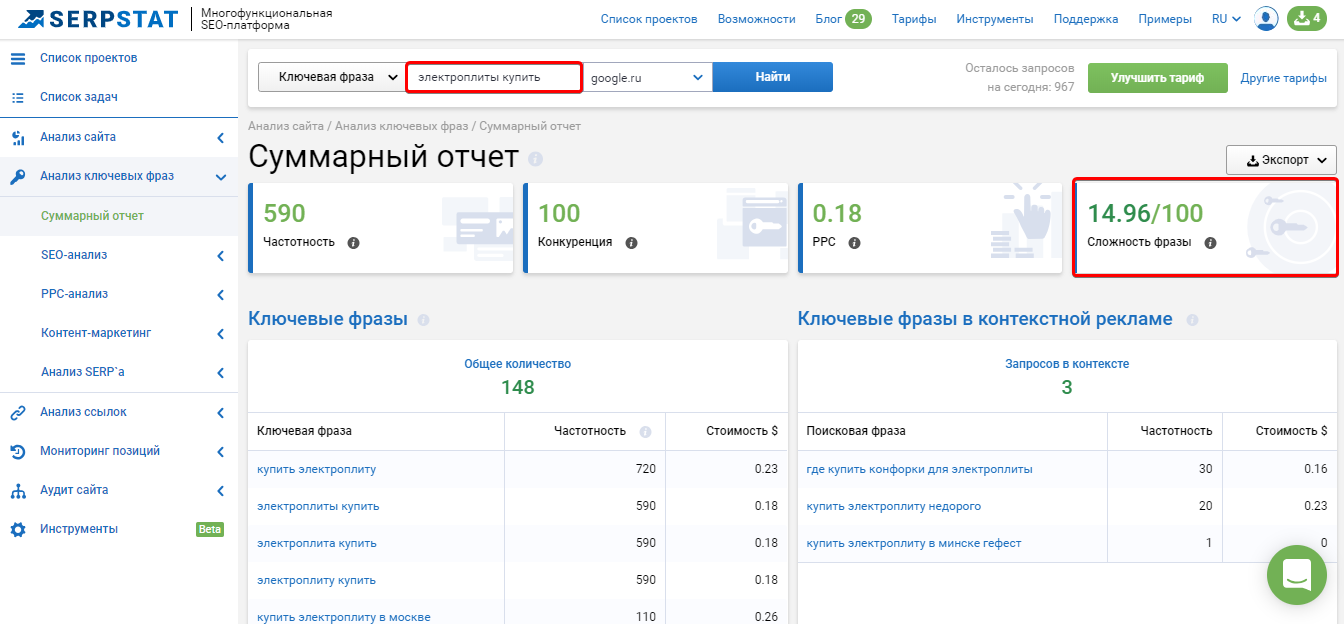
Task: Collapse the Анализ ключевых фраз section
Action: point(220,177)
